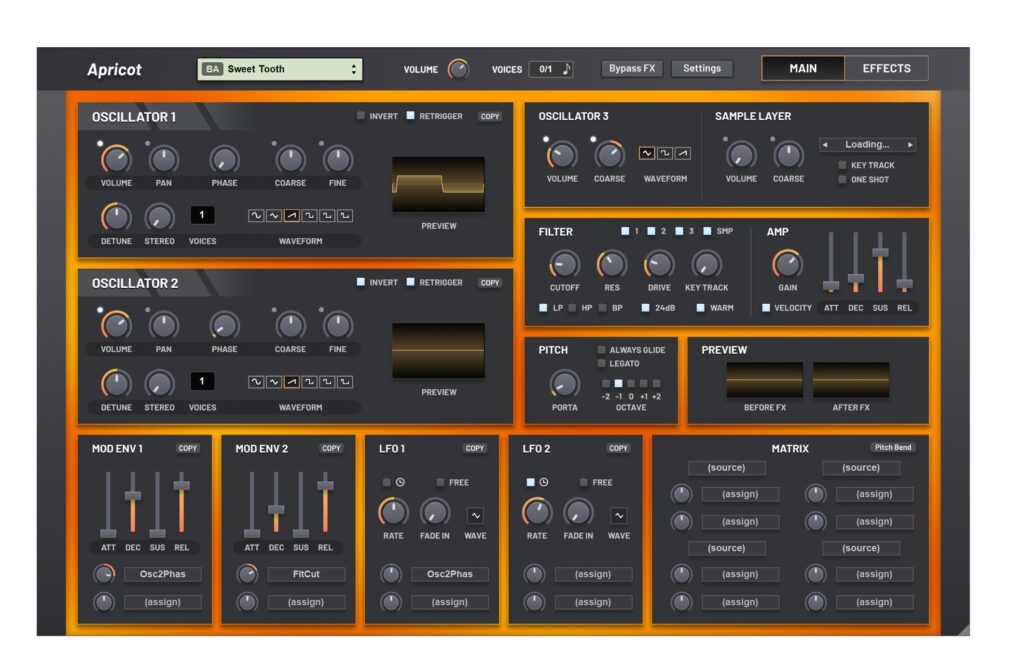
Task: Choose the saw waveform in Oscillator 3
Action: point(683,153)
